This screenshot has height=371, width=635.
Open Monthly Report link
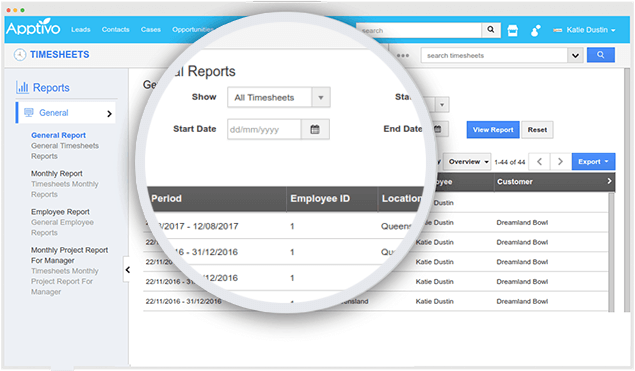pyautogui.click(x=57, y=173)
